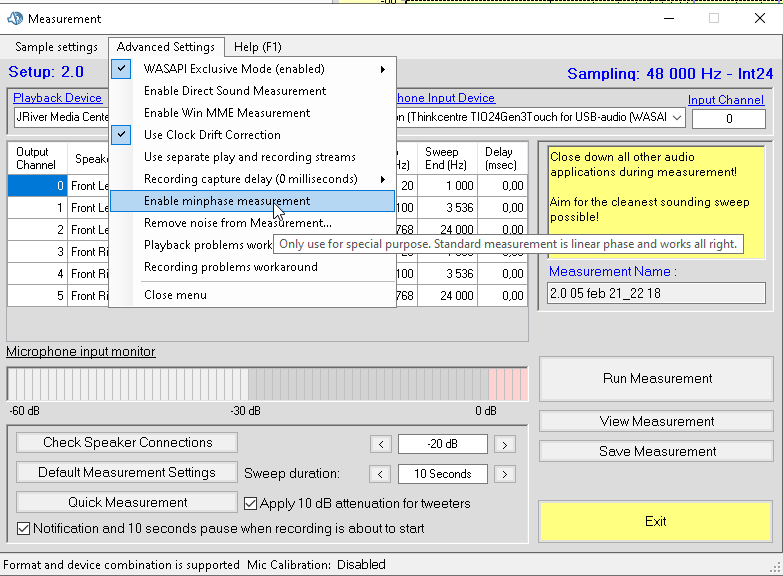The image size is (783, 576).
Task: Select Enable Direct Sound Measurement
Action: tap(235, 91)
